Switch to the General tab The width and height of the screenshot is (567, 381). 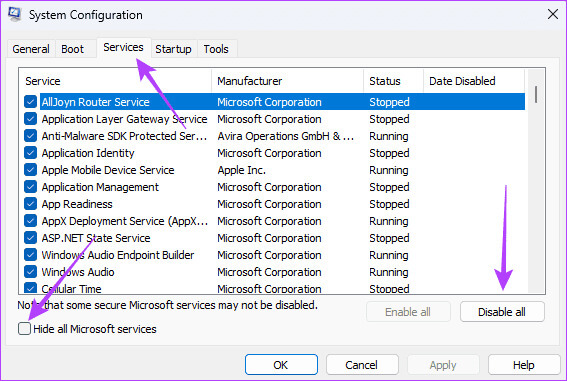(x=31, y=49)
